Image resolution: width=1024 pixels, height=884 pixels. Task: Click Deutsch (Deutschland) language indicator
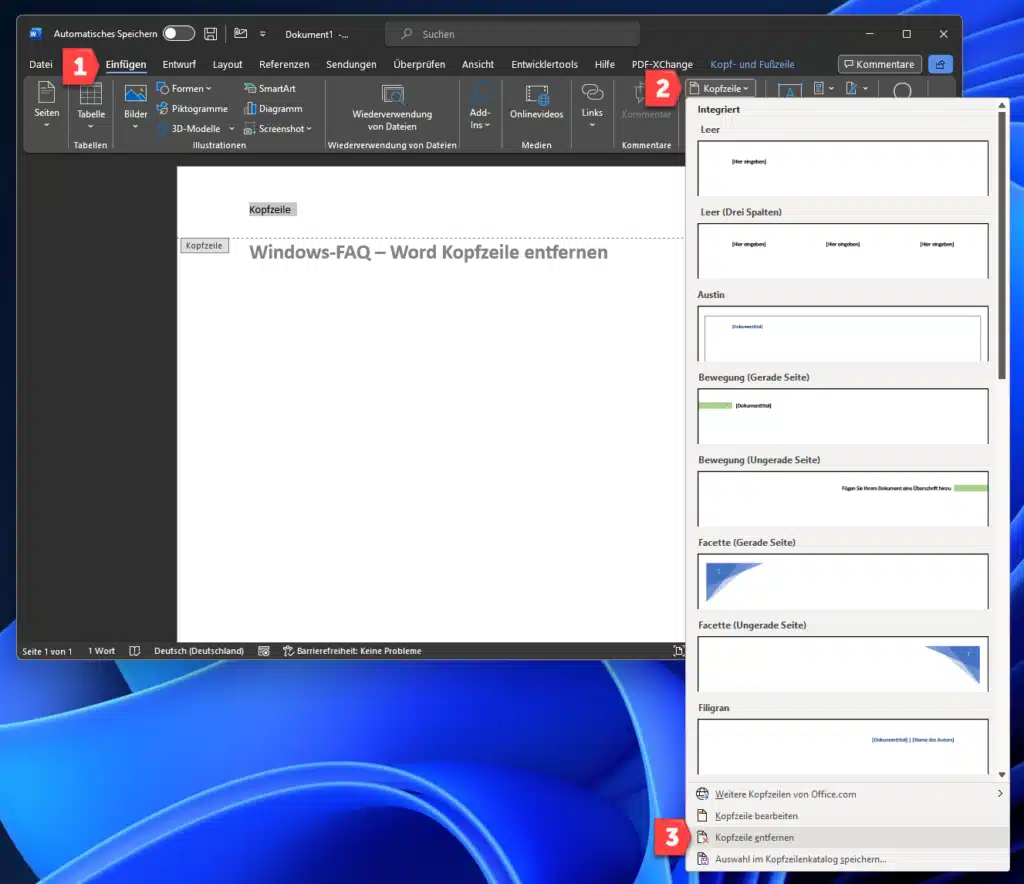[x=199, y=651]
